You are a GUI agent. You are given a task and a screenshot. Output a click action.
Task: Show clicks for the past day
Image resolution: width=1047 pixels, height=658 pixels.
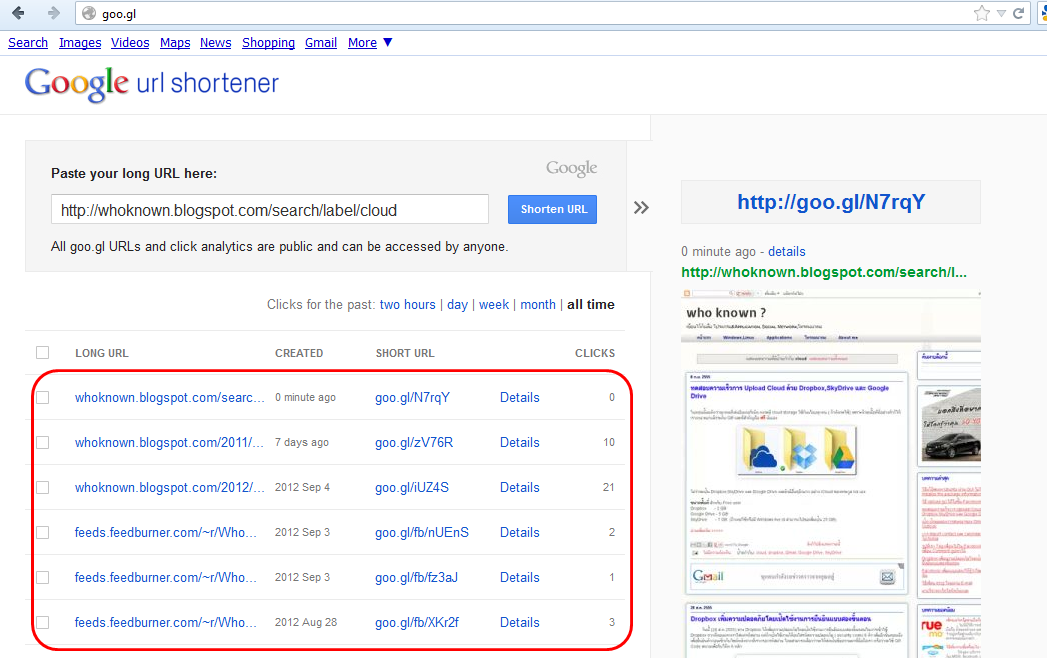[x=457, y=305]
